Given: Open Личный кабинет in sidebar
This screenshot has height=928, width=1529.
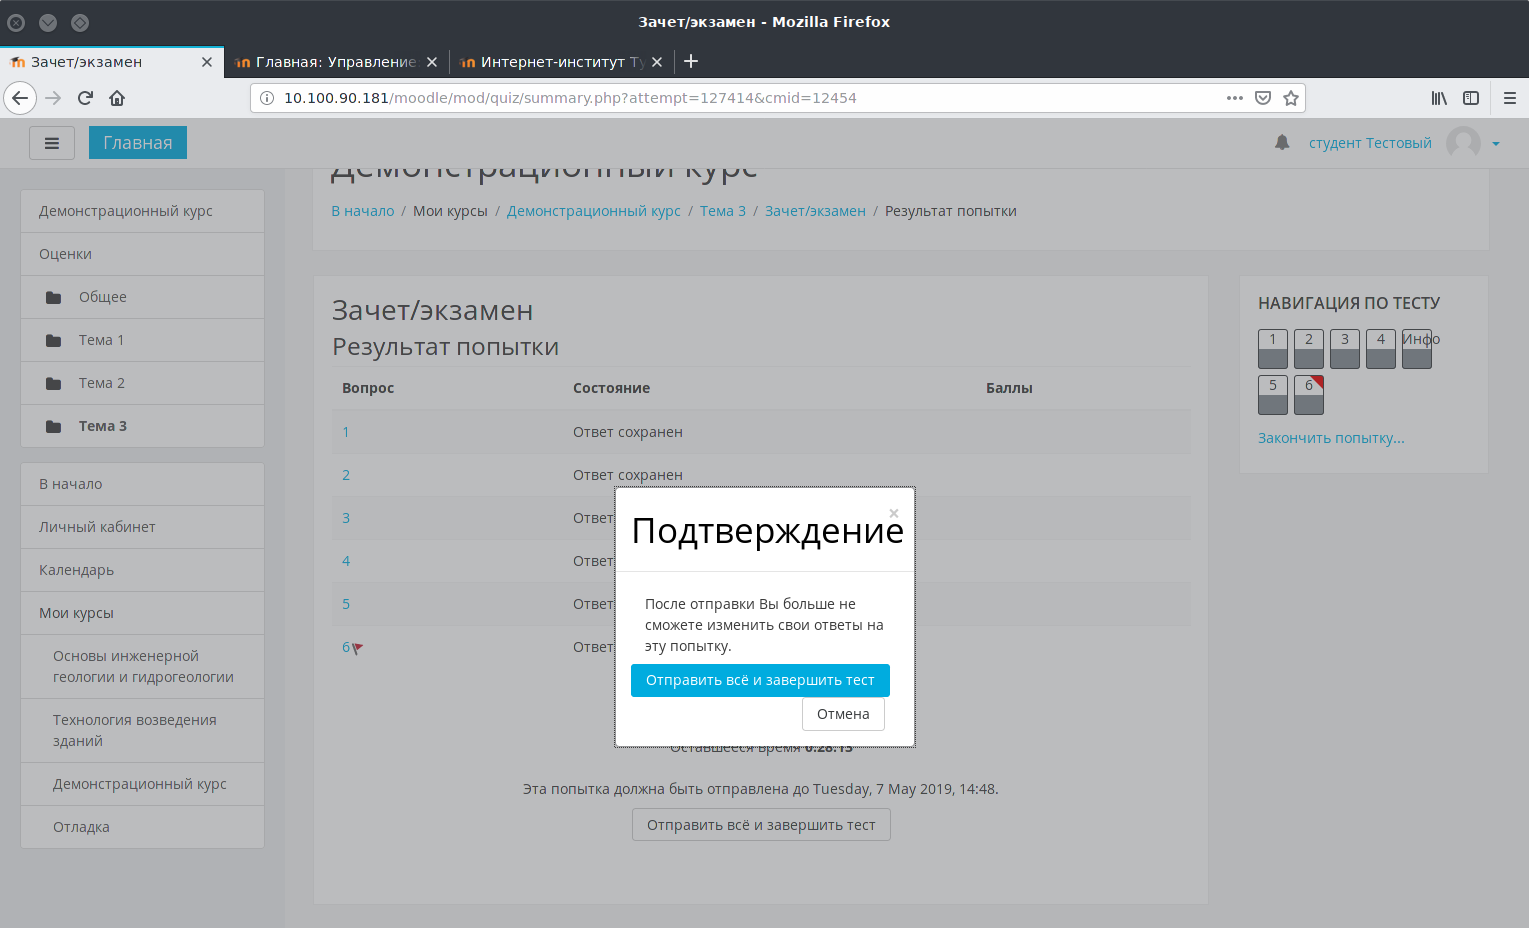Looking at the screenshot, I should coord(142,527).
